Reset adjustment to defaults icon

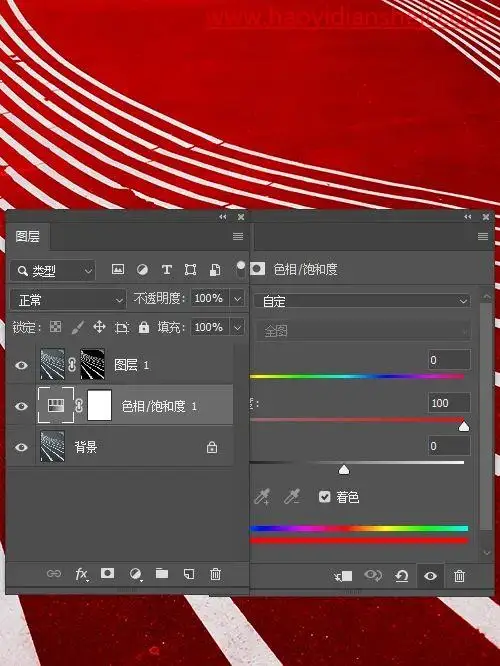(x=401, y=576)
